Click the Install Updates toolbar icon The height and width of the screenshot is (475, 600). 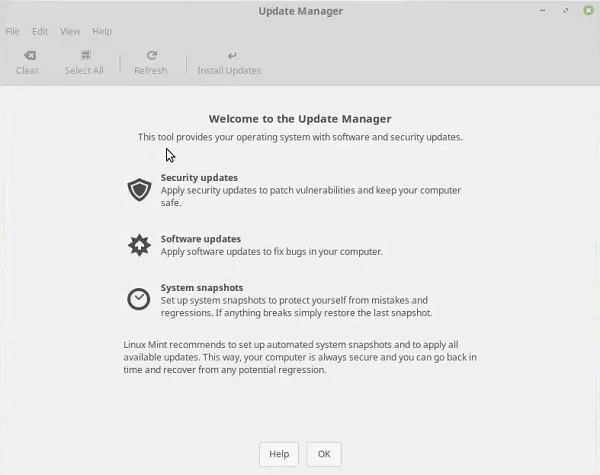[x=232, y=56]
